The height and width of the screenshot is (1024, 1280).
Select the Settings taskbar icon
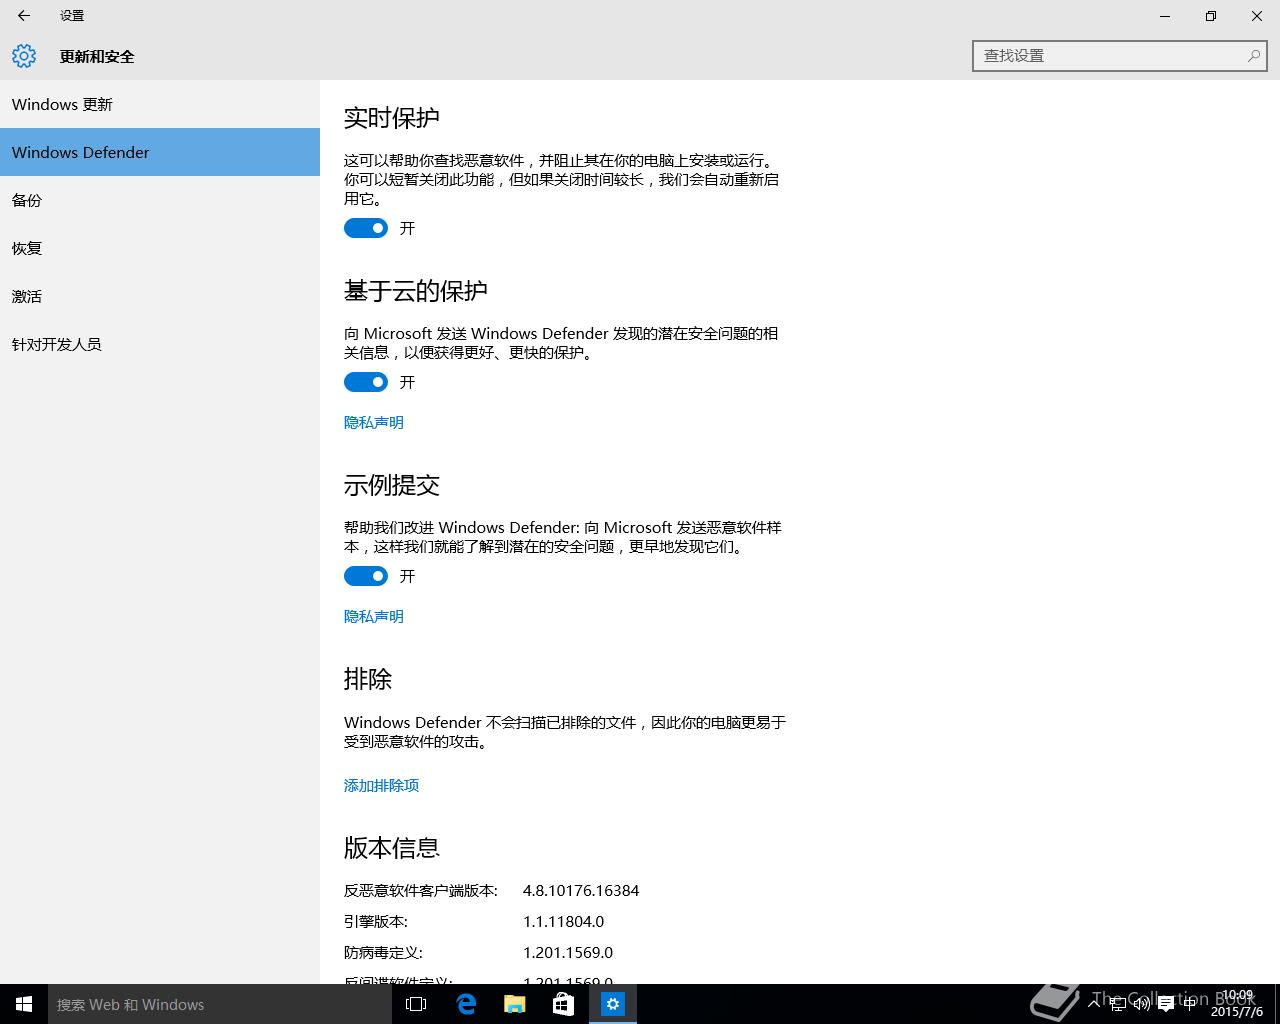(613, 1004)
